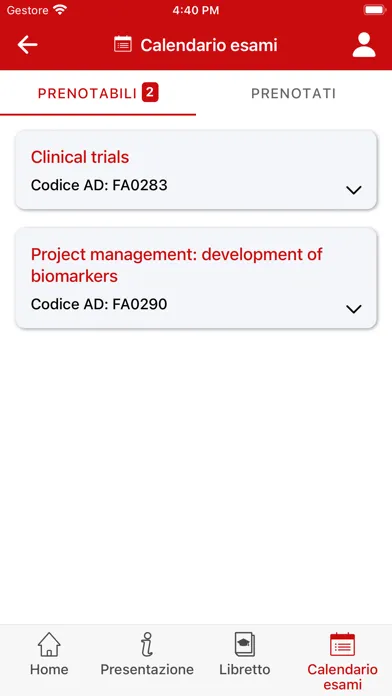Image resolution: width=392 pixels, height=696 pixels.
Task: Open the Clinical trials course title
Action: tap(80, 157)
